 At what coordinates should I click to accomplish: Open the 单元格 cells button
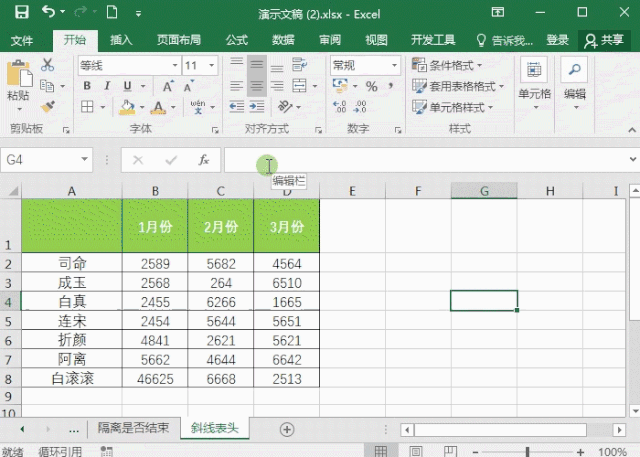534,84
